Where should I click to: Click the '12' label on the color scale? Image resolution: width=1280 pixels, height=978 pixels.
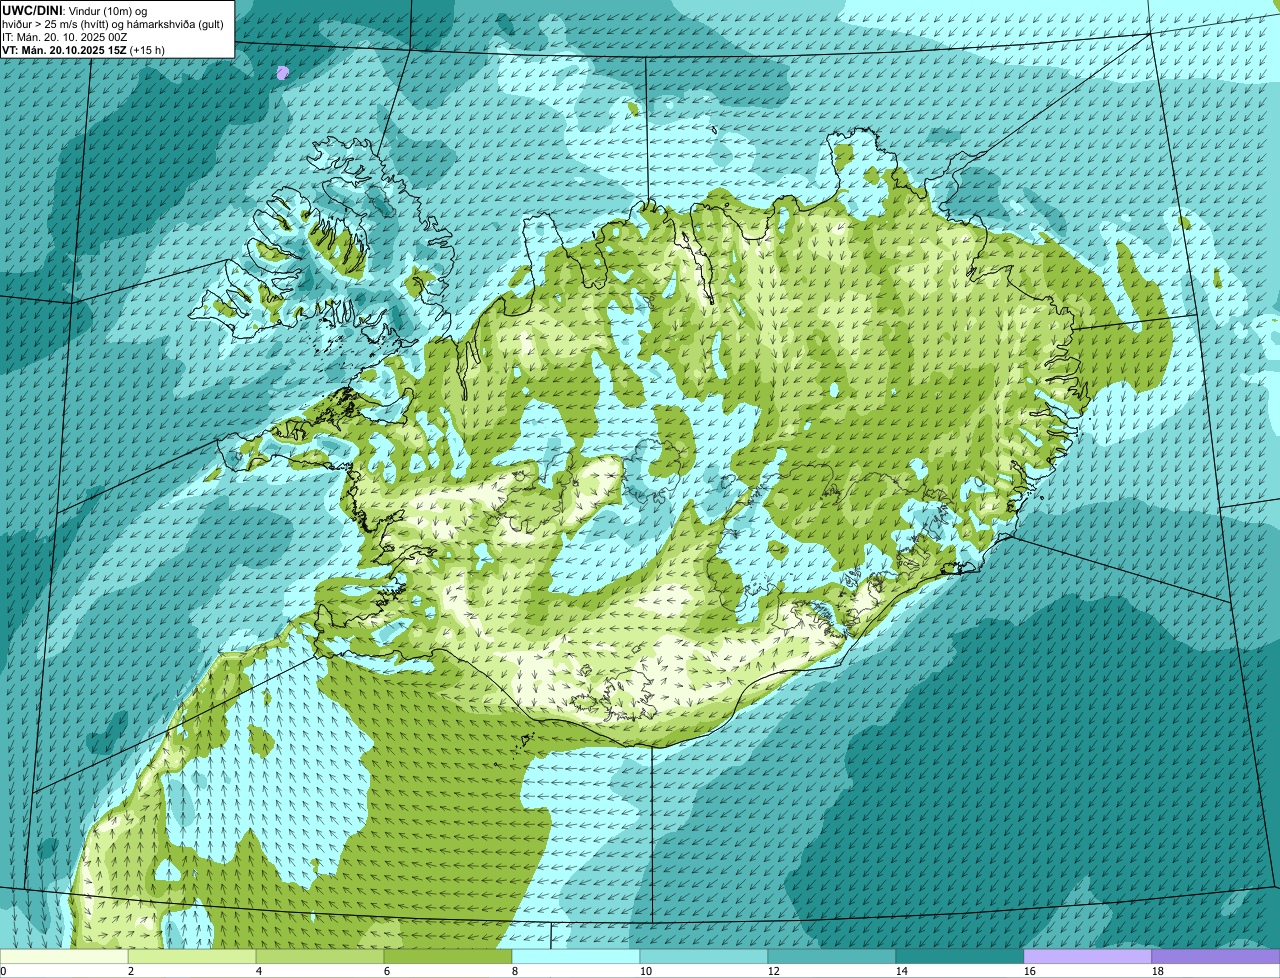pyautogui.click(x=774, y=971)
